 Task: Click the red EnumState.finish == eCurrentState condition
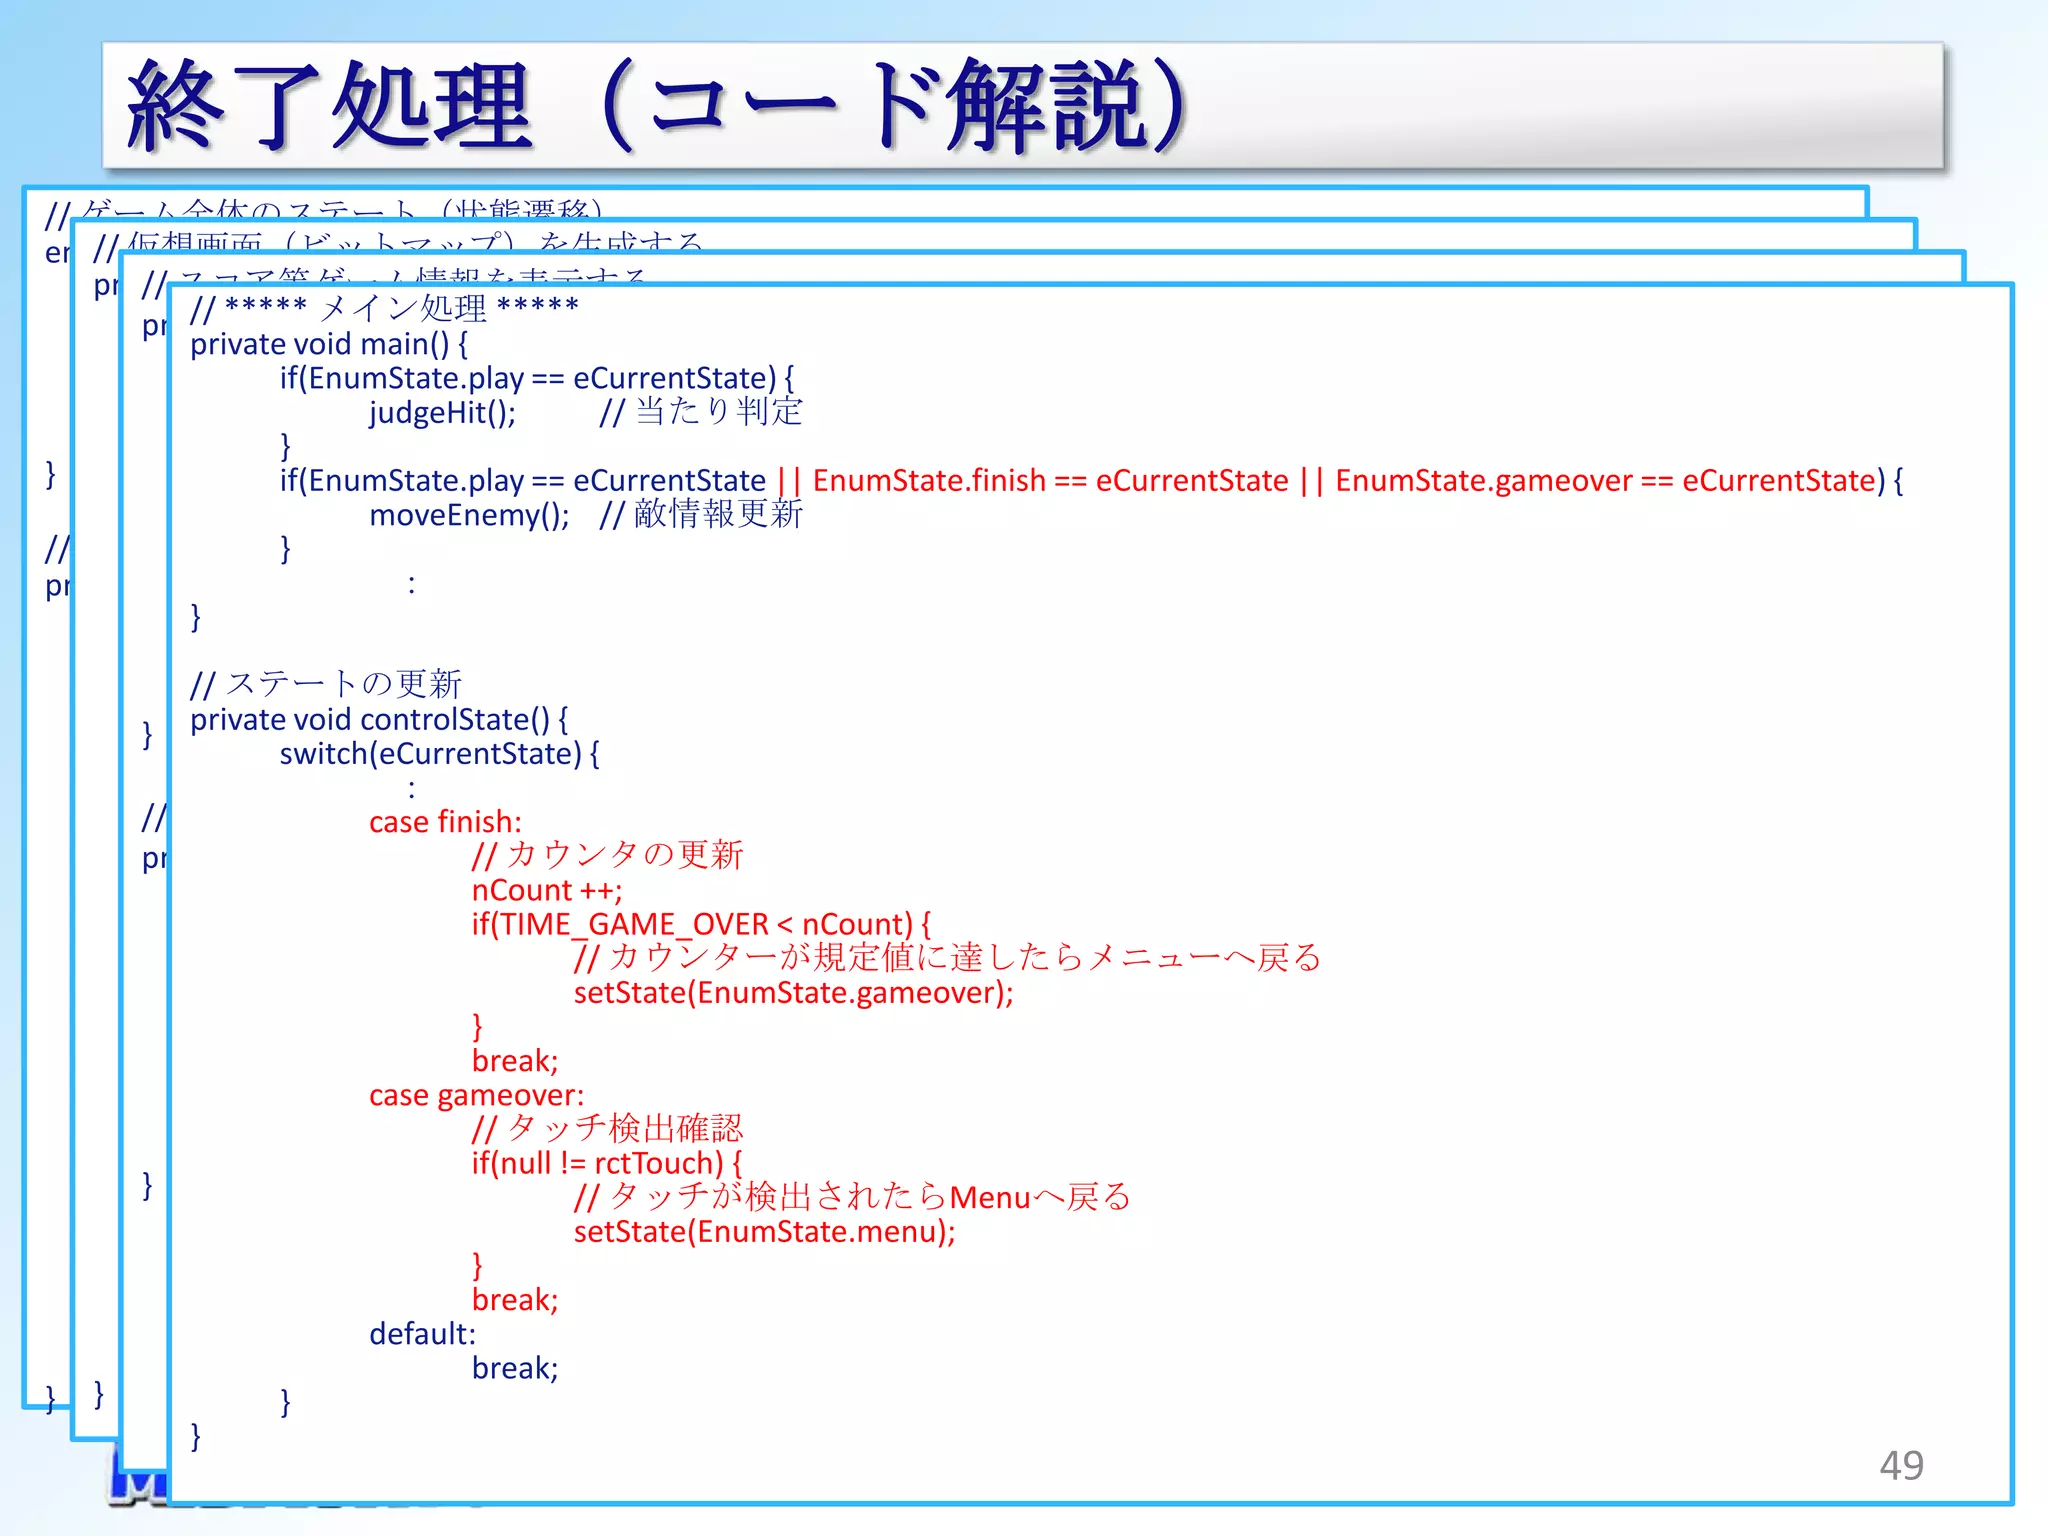(1050, 480)
